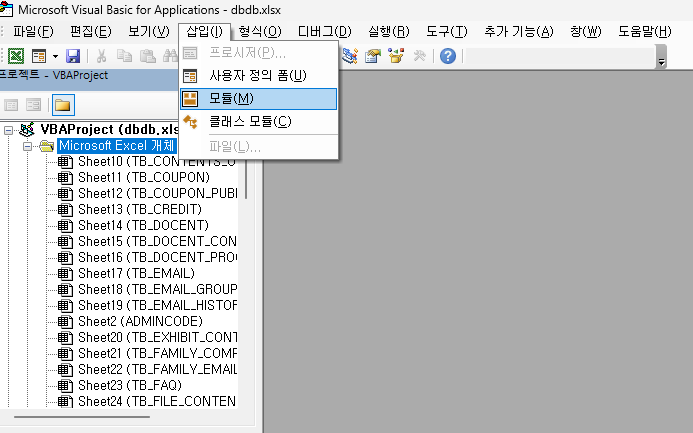The image size is (693, 433).
Task: Click View Code icon in project panel
Action: [x=11, y=105]
